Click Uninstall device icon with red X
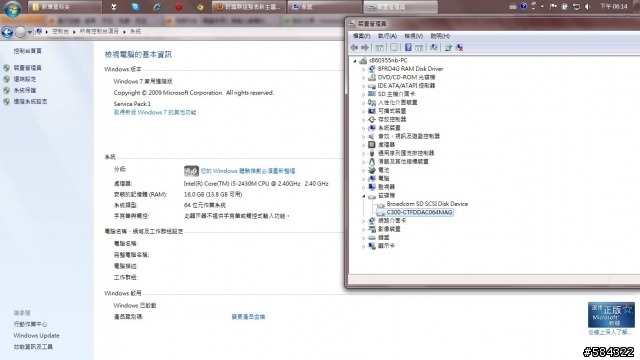 [x=460, y=48]
